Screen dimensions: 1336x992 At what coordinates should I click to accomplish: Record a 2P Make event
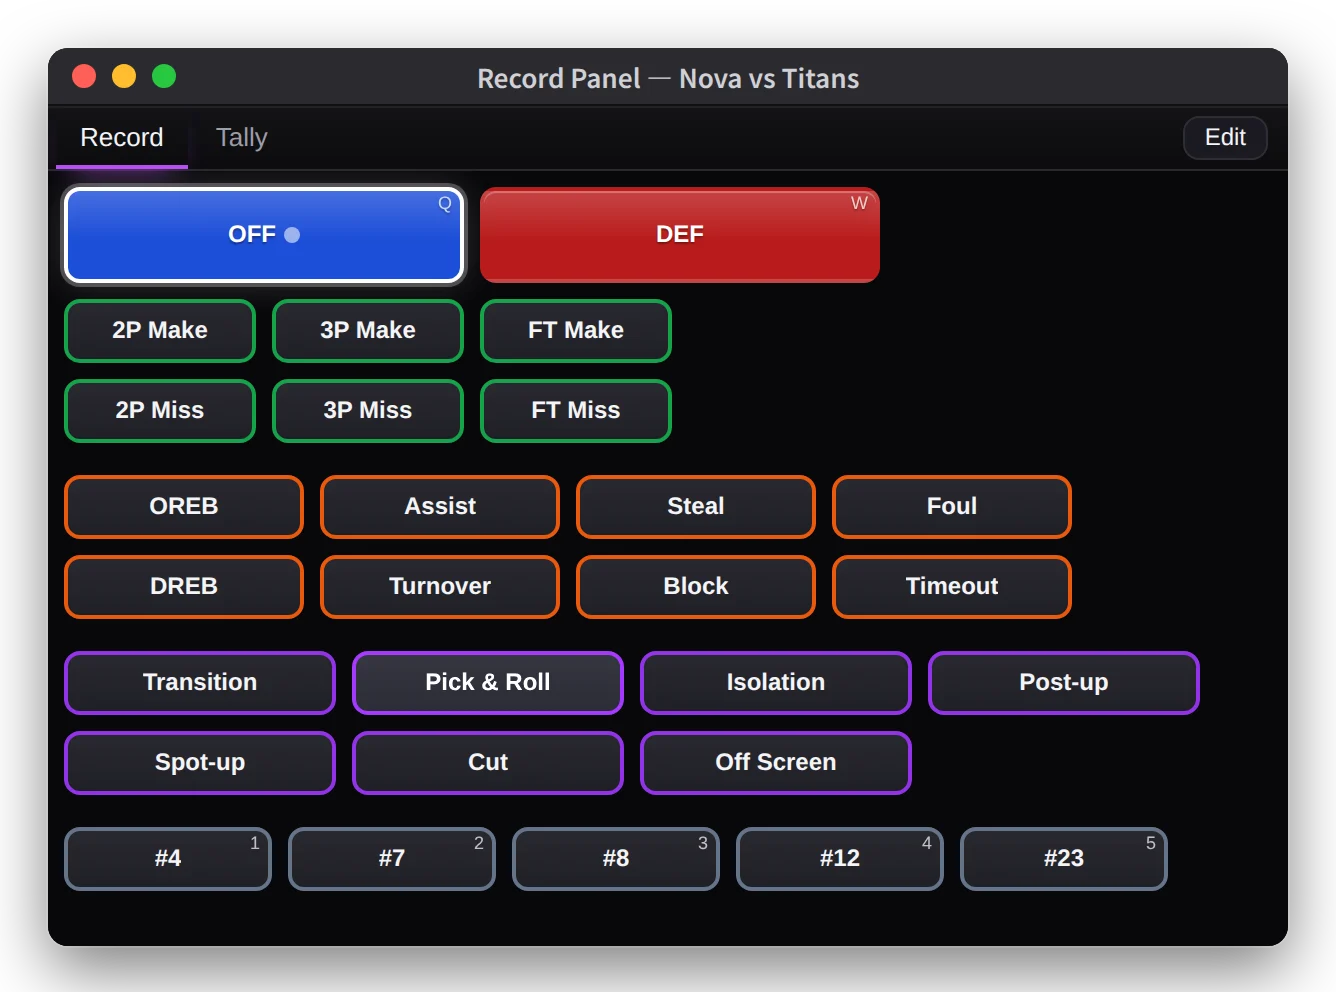pos(160,331)
